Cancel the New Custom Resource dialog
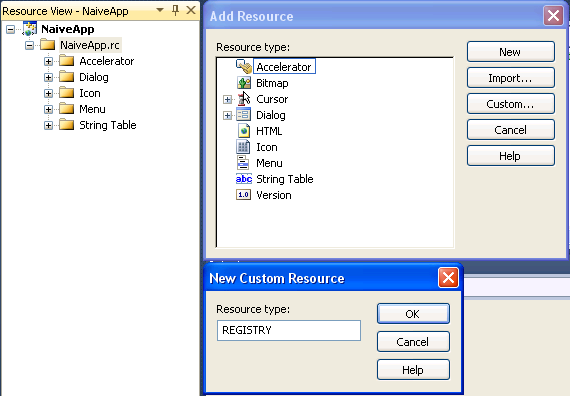The image size is (570, 396). (413, 341)
